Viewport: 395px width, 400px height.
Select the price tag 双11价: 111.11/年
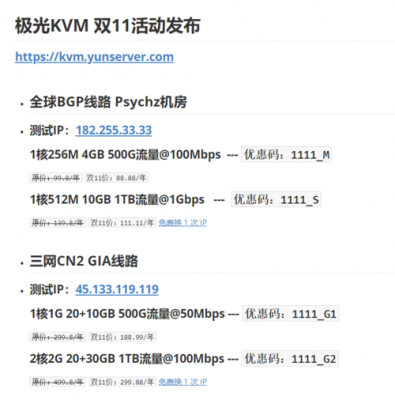point(122,222)
